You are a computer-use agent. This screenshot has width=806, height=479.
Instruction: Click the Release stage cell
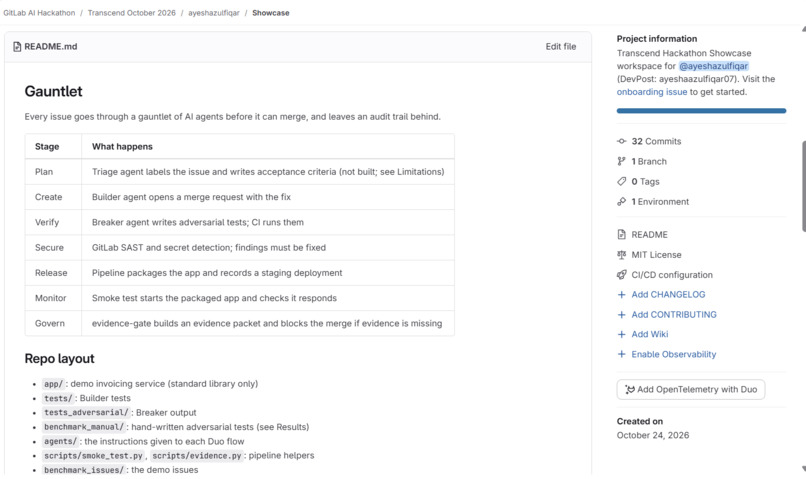point(51,272)
